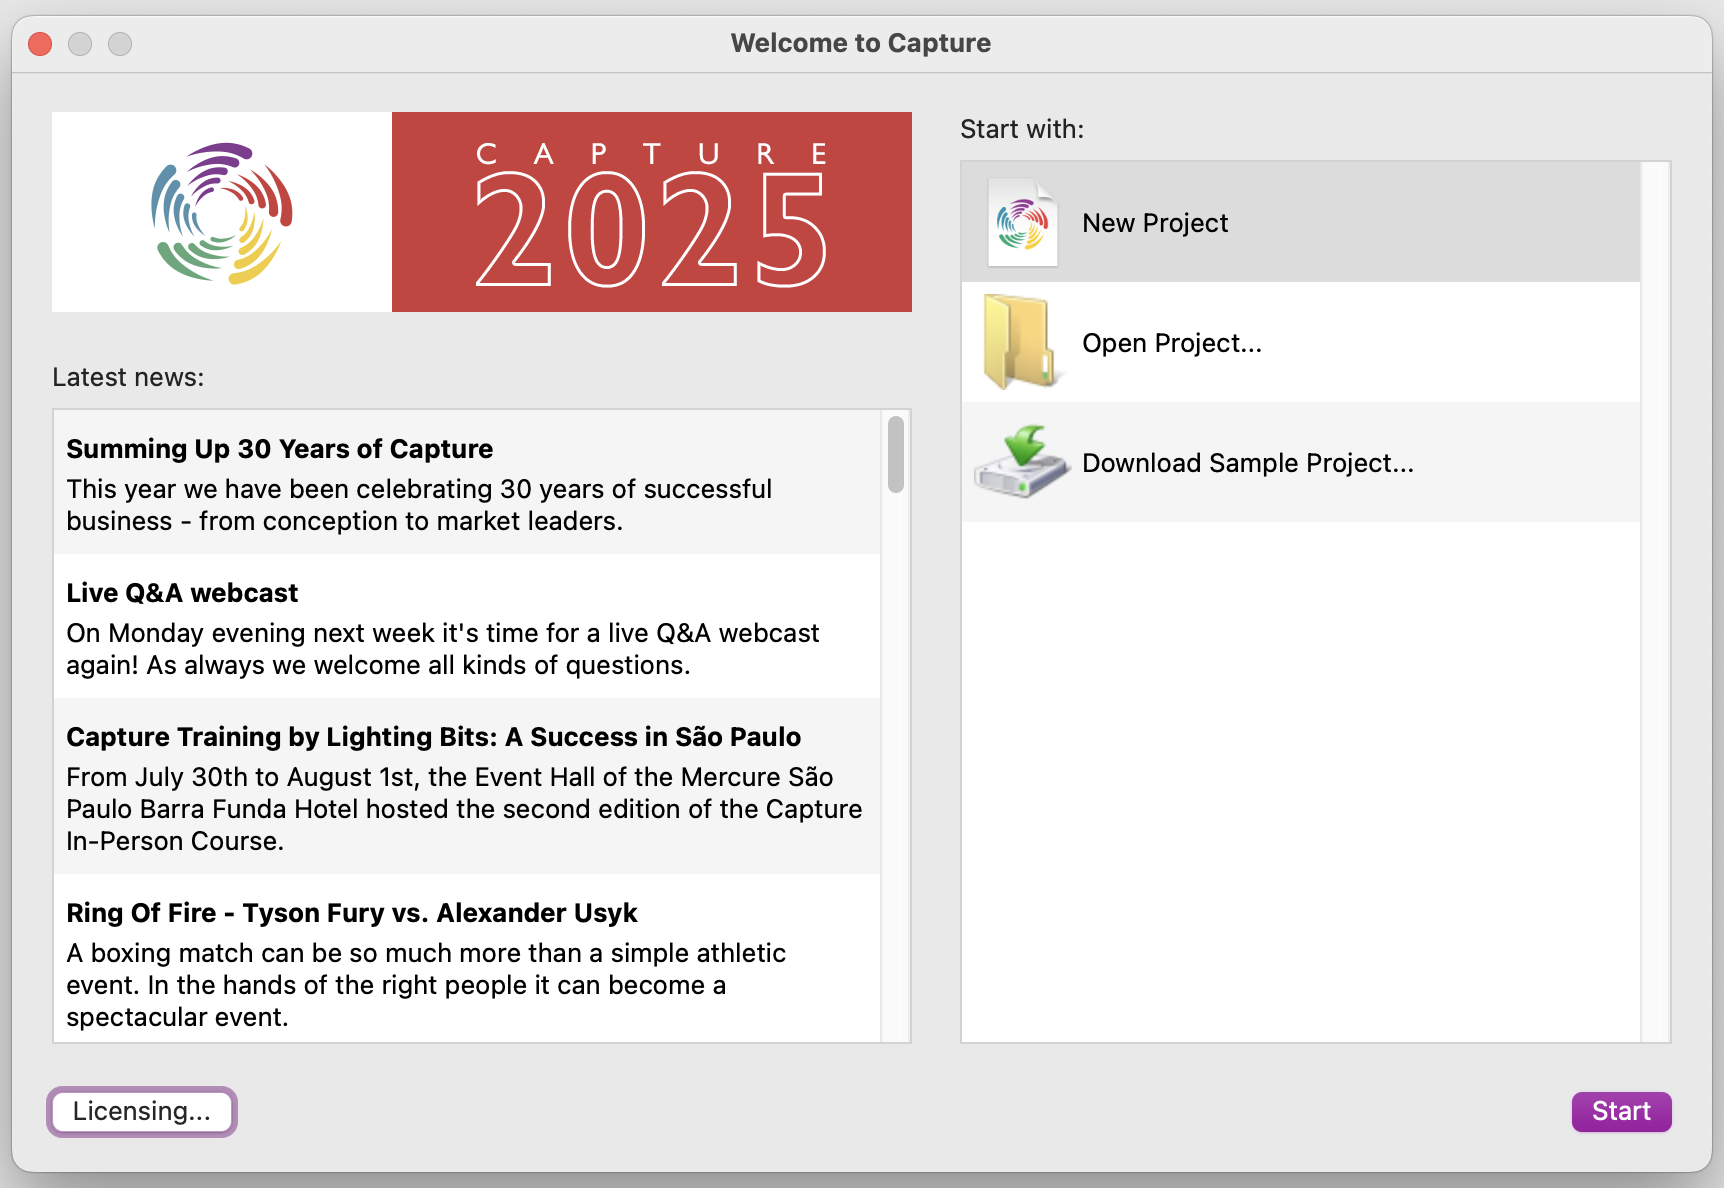
Task: Click the purple Start button
Action: pos(1621,1111)
